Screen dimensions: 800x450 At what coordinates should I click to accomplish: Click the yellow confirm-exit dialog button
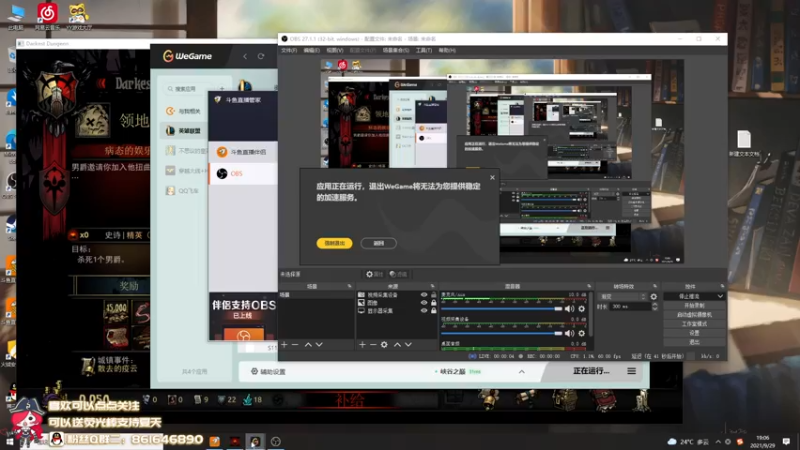click(x=334, y=243)
